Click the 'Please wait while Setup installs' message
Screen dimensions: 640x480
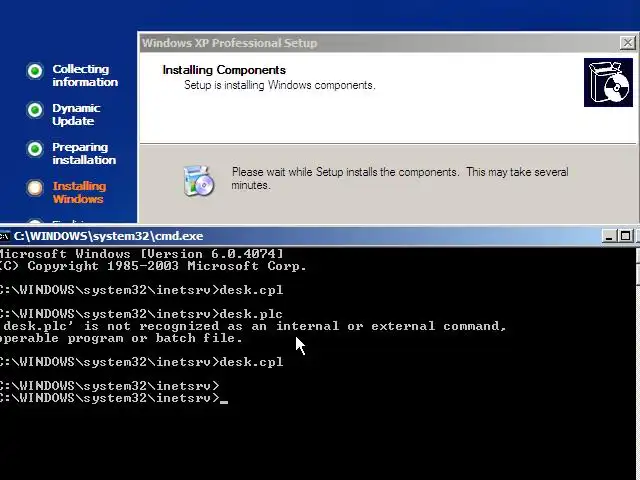[x=400, y=178]
